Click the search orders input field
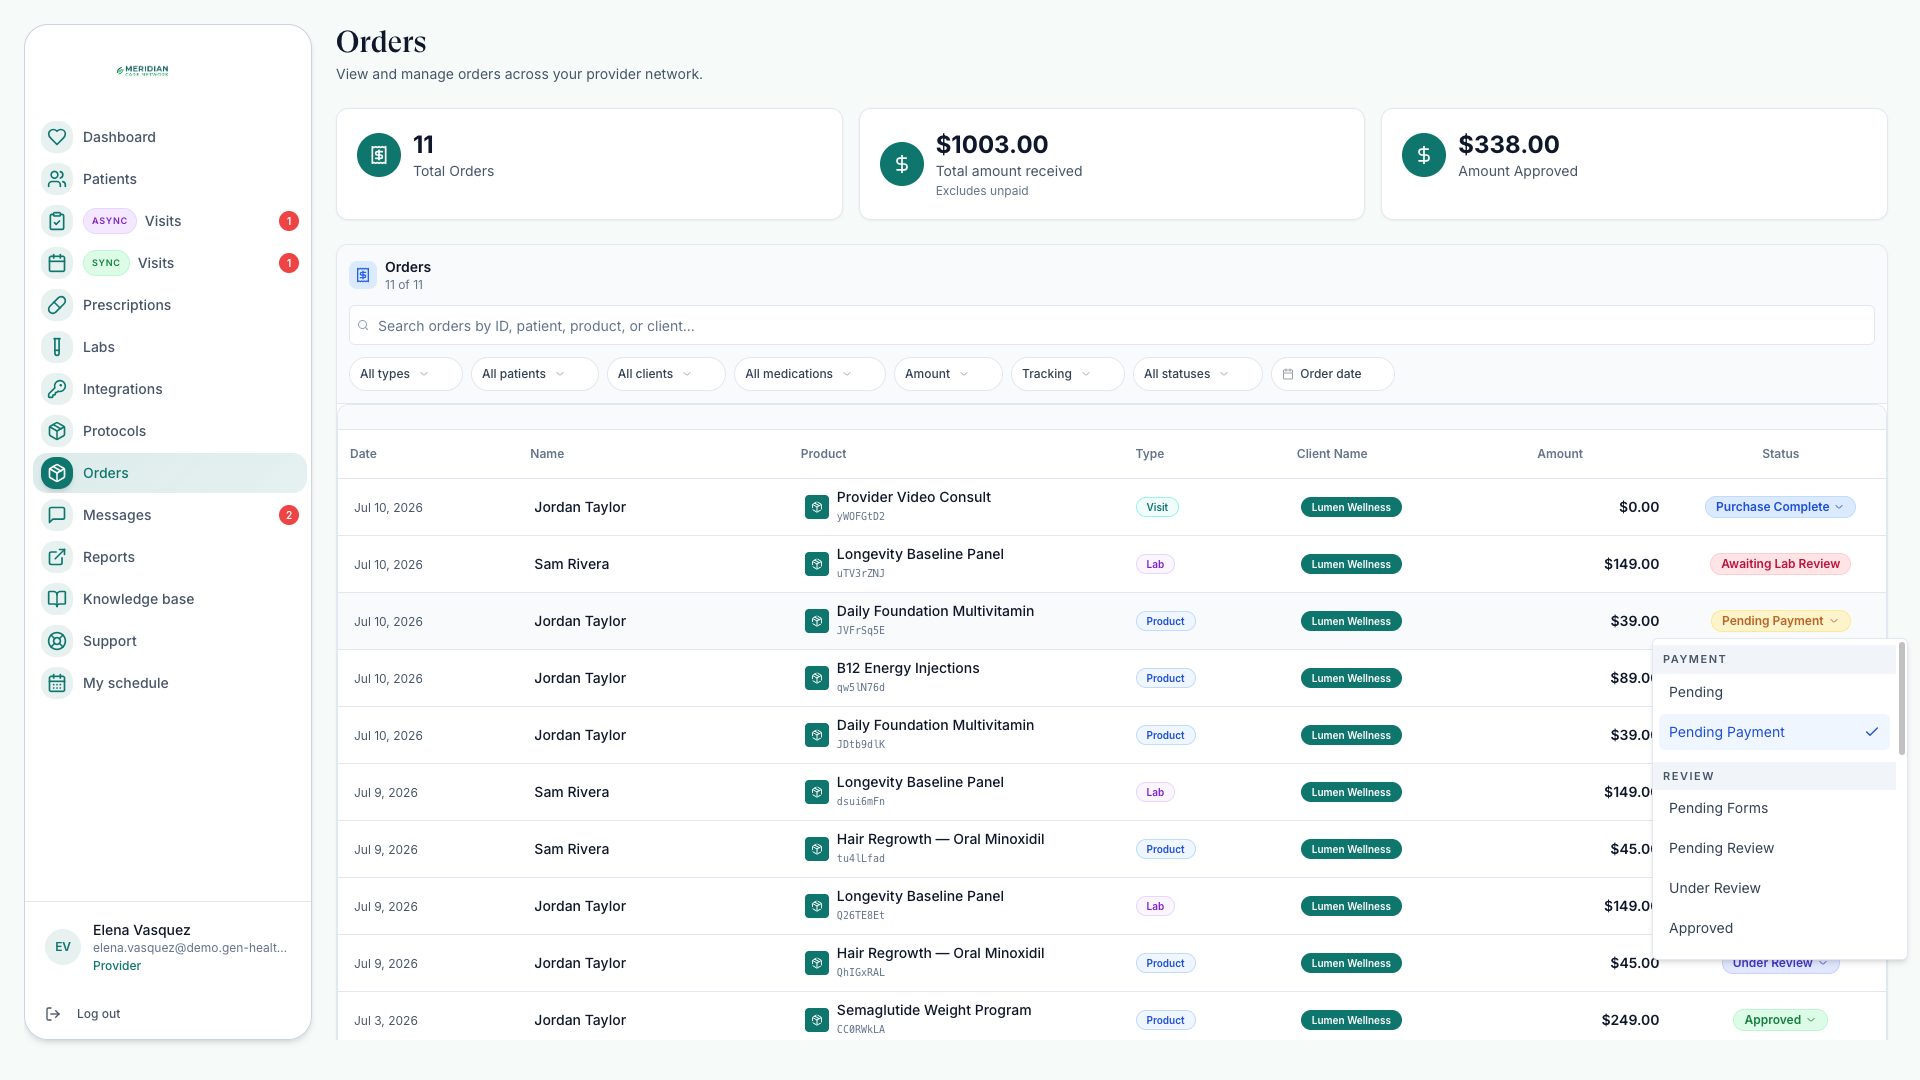Image resolution: width=1920 pixels, height=1080 pixels. tap(1111, 326)
